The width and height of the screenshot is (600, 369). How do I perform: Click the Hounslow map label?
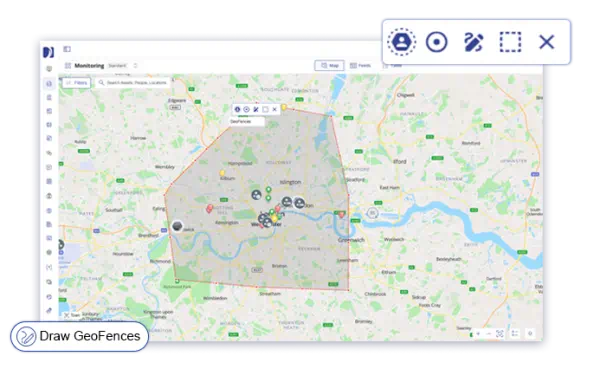click(x=123, y=254)
